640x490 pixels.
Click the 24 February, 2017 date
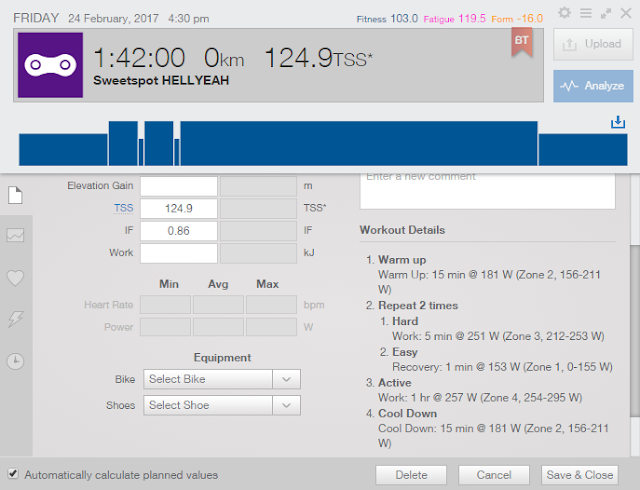pyautogui.click(x=113, y=19)
